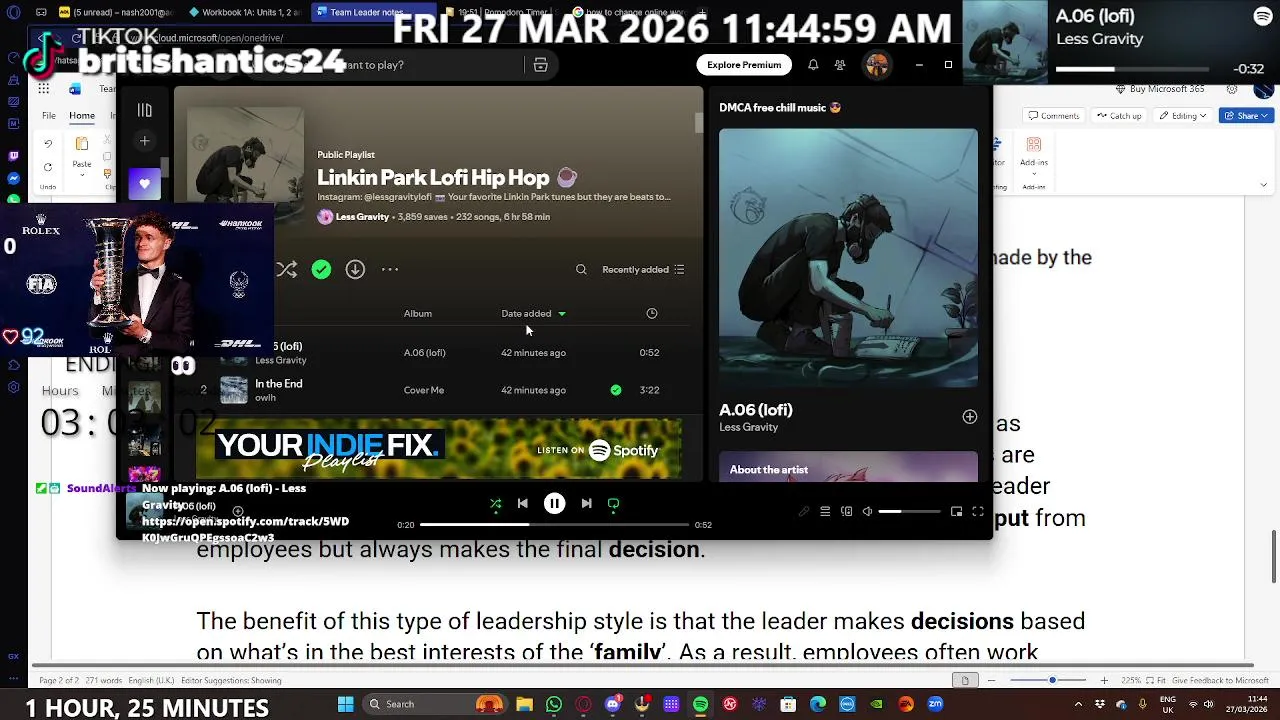Open File Explorer from taskbar
The image size is (1280, 720).
[524, 704]
